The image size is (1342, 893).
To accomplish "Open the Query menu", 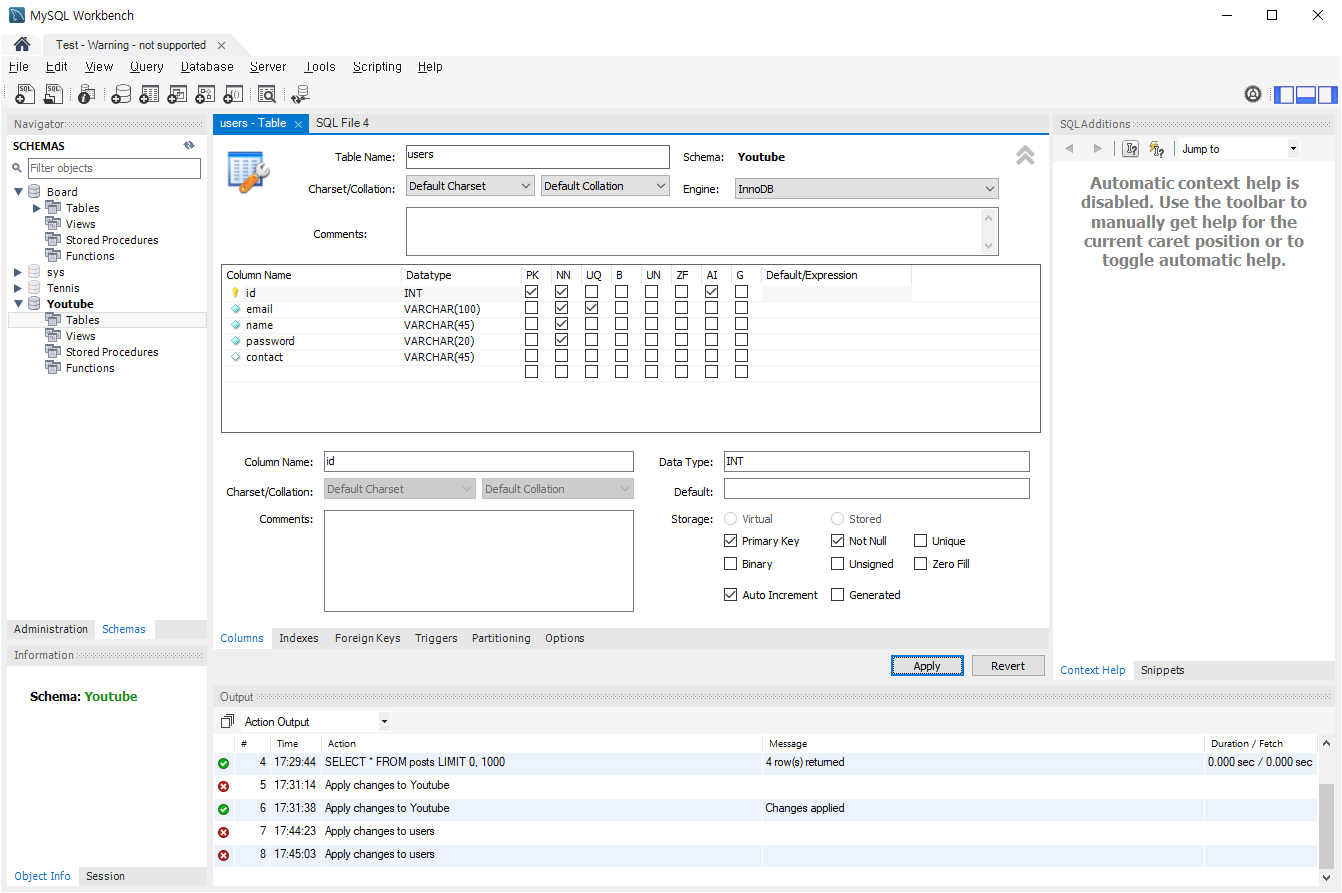I will click(146, 67).
